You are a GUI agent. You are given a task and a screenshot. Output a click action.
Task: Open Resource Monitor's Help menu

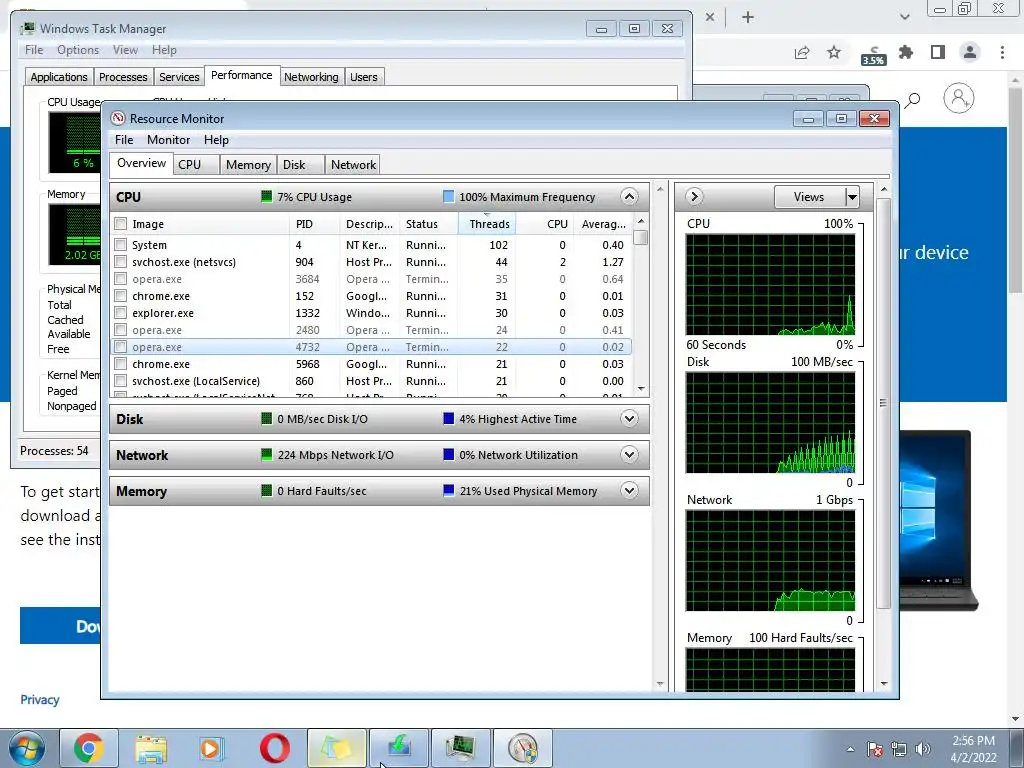(216, 140)
